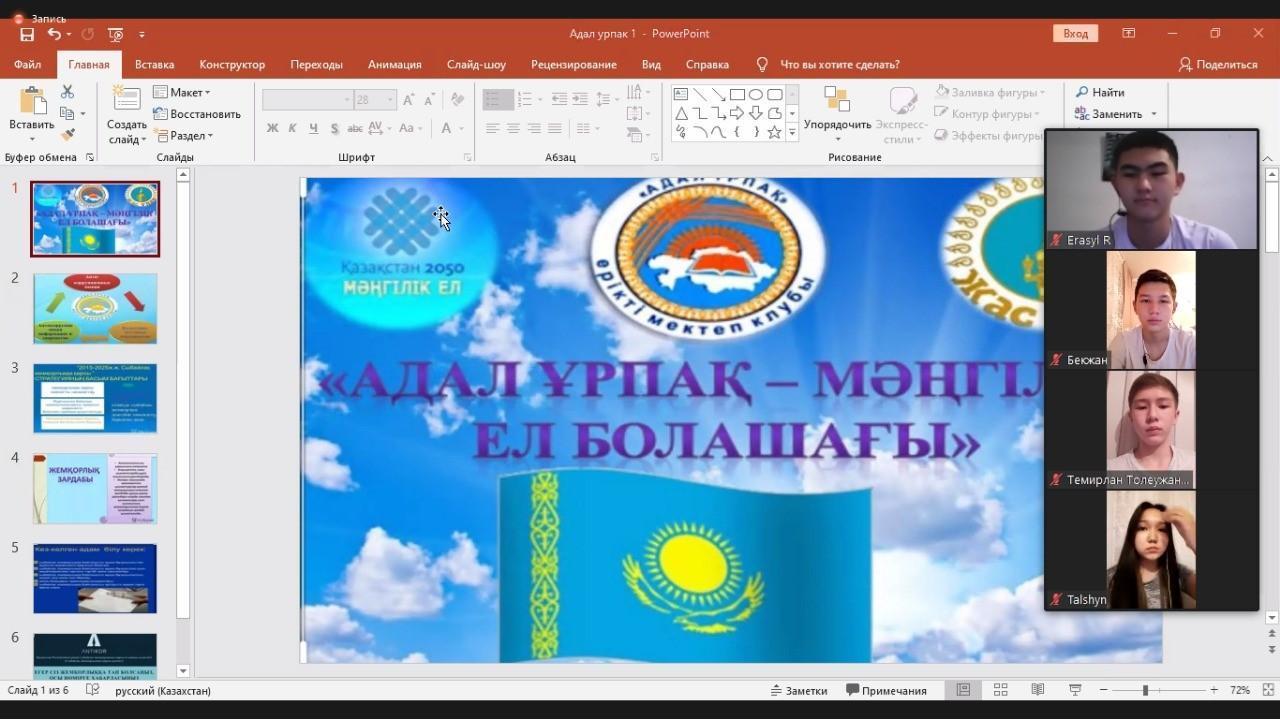The image size is (1280, 720).
Task: Click the align text left icon
Action: click(x=493, y=128)
